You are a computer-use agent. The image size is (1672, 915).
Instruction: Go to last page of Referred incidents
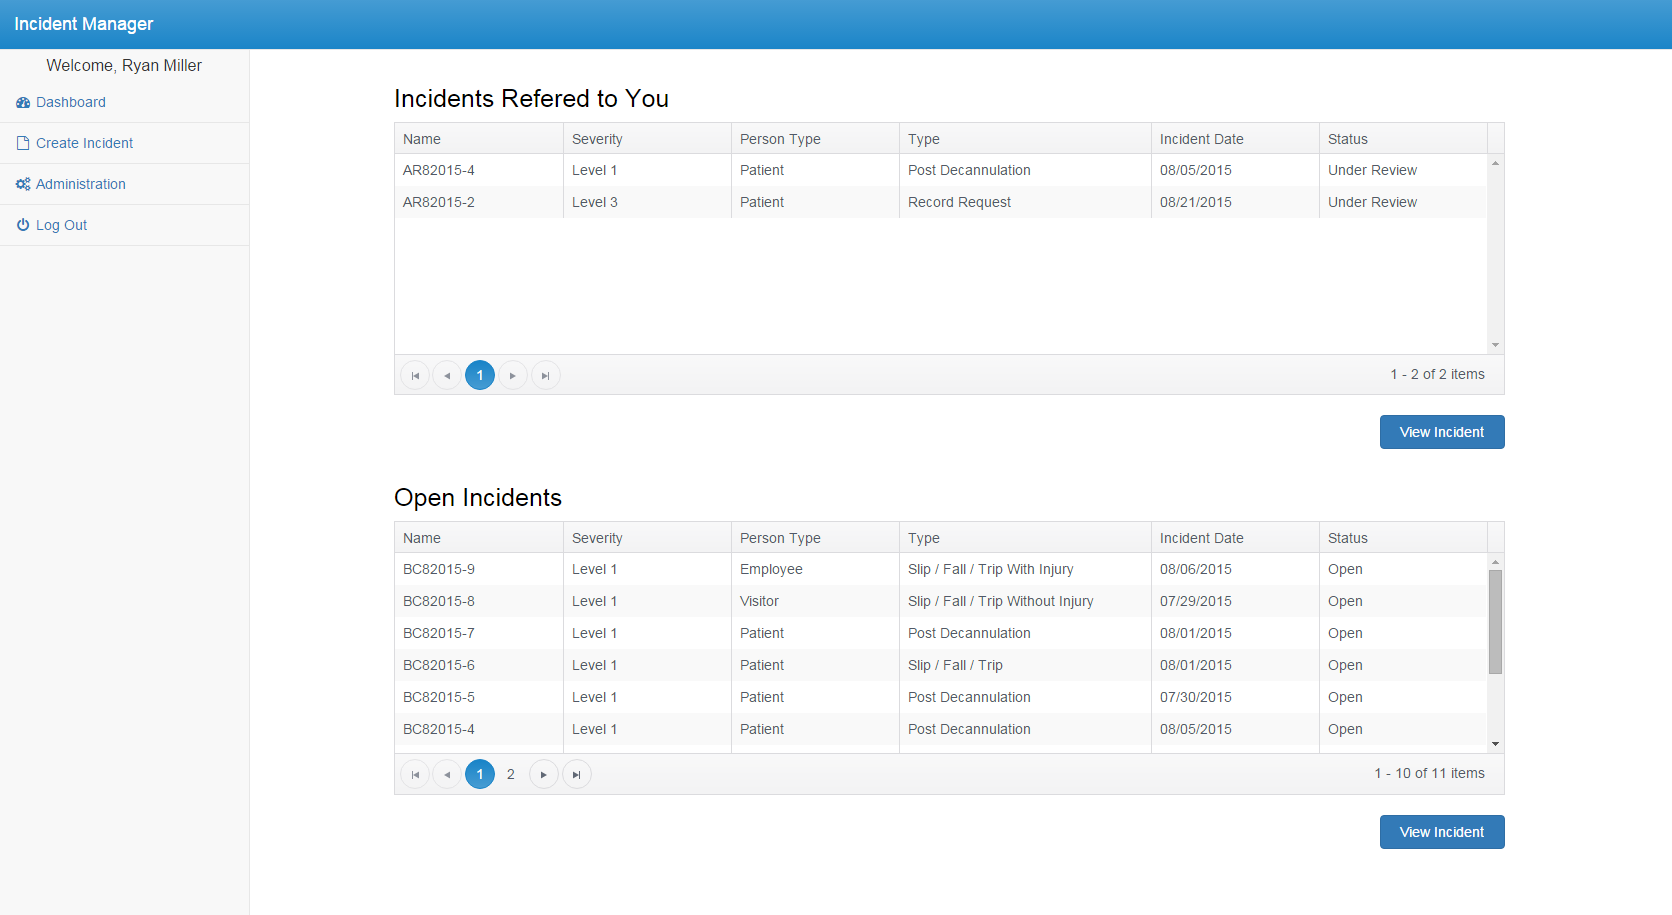pyautogui.click(x=545, y=375)
